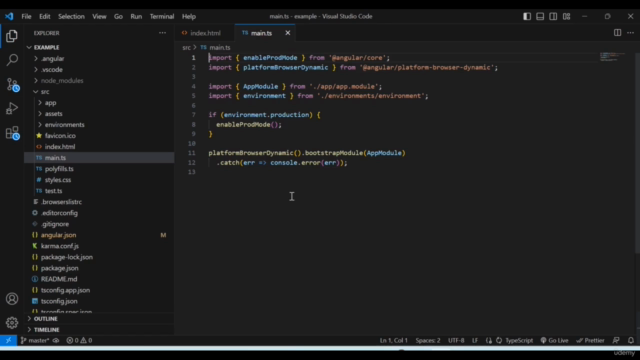Click Prettier in the status bar
Screen dimensions: 640x360
590,340
